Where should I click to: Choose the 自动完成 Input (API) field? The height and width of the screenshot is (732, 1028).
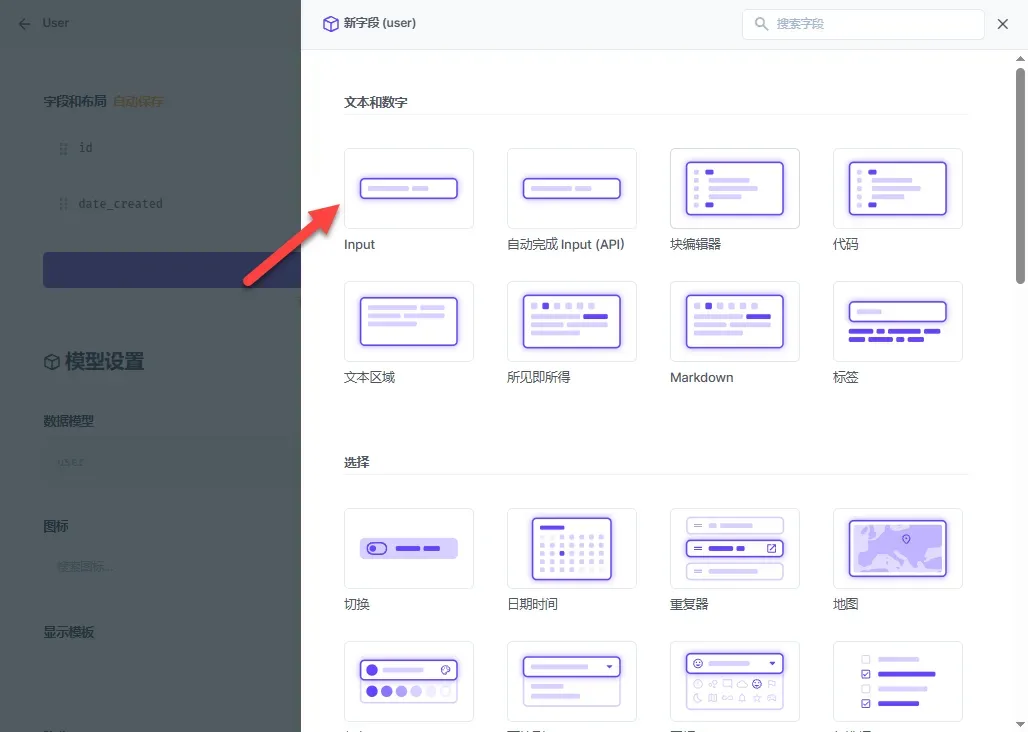(571, 189)
